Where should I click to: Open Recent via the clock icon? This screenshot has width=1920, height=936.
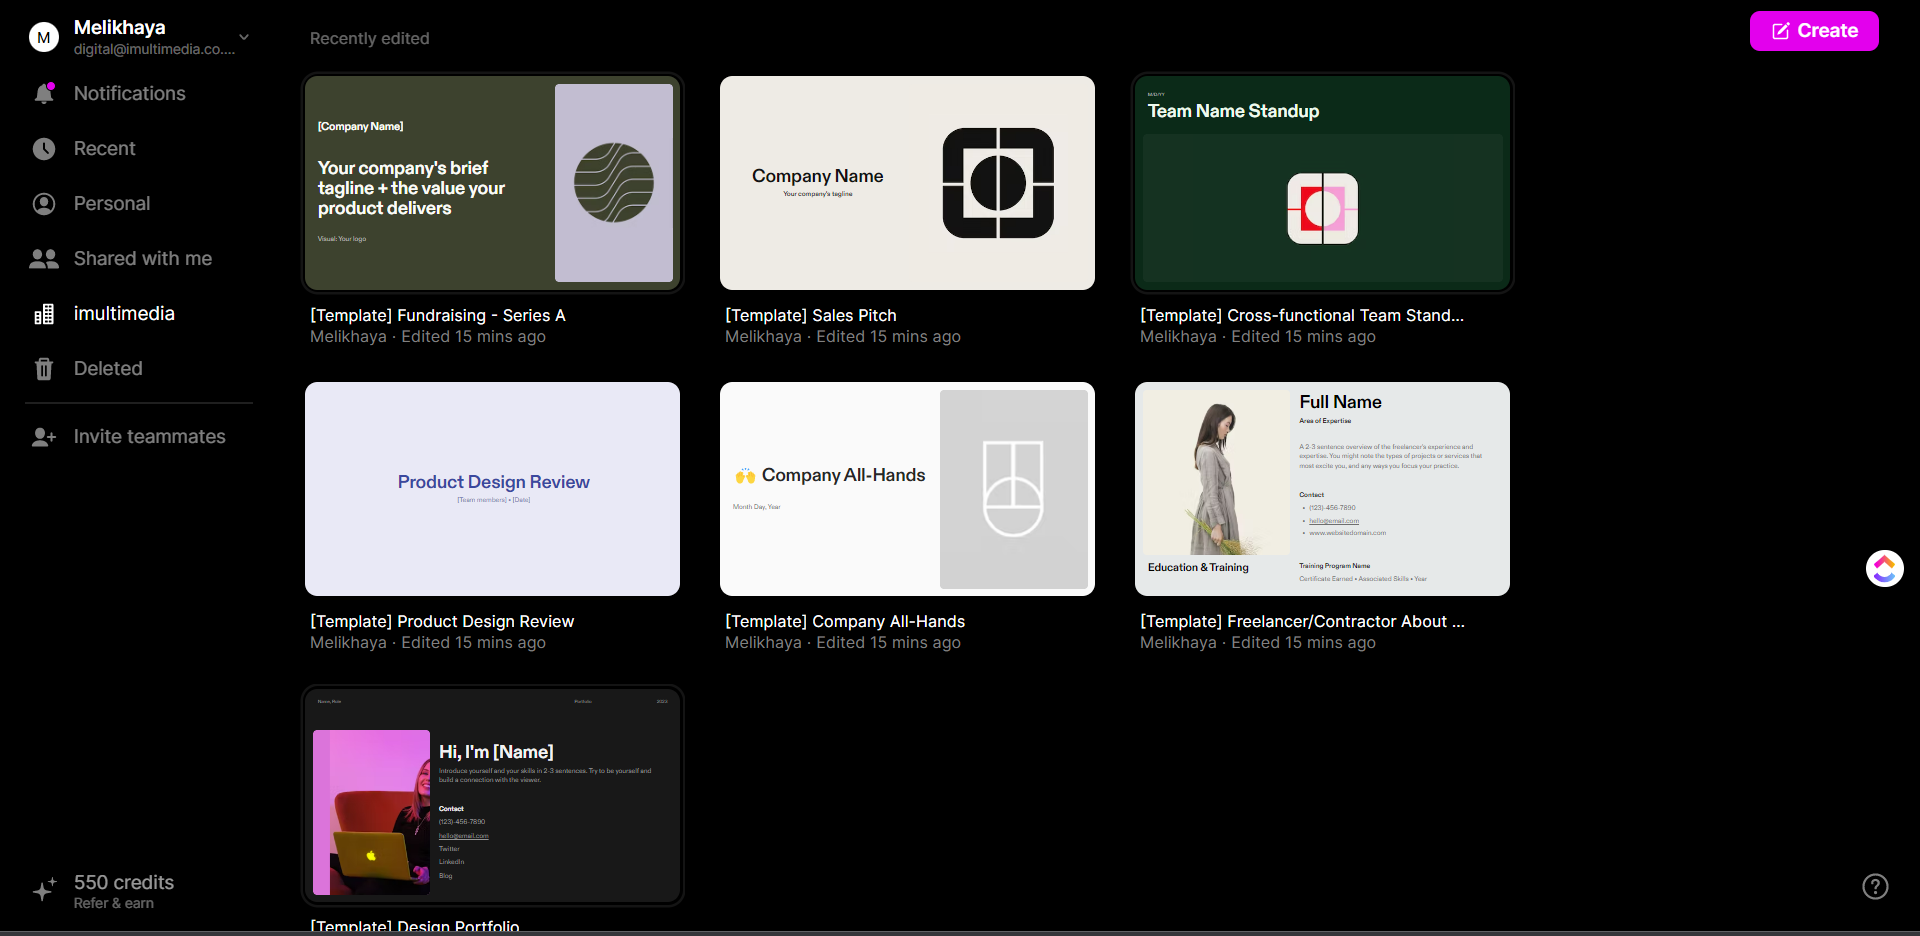point(44,149)
